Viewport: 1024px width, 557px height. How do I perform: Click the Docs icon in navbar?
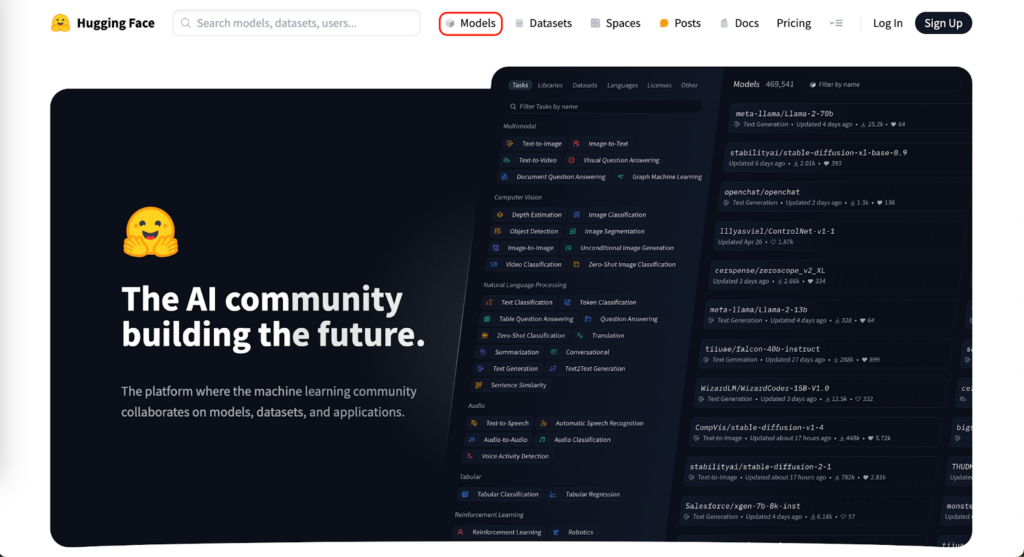724,23
